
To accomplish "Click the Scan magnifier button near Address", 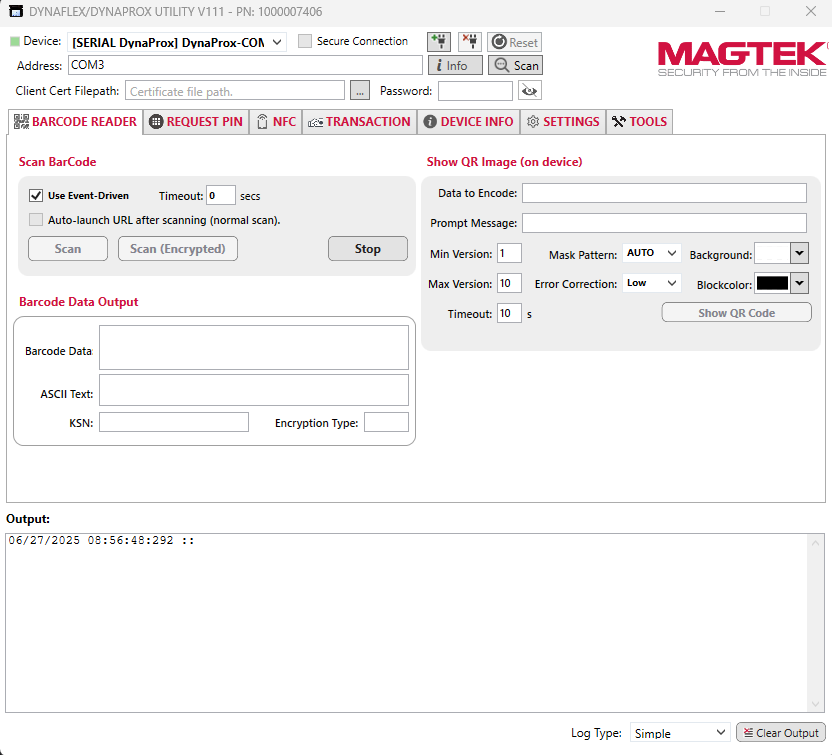I will coord(515,65).
